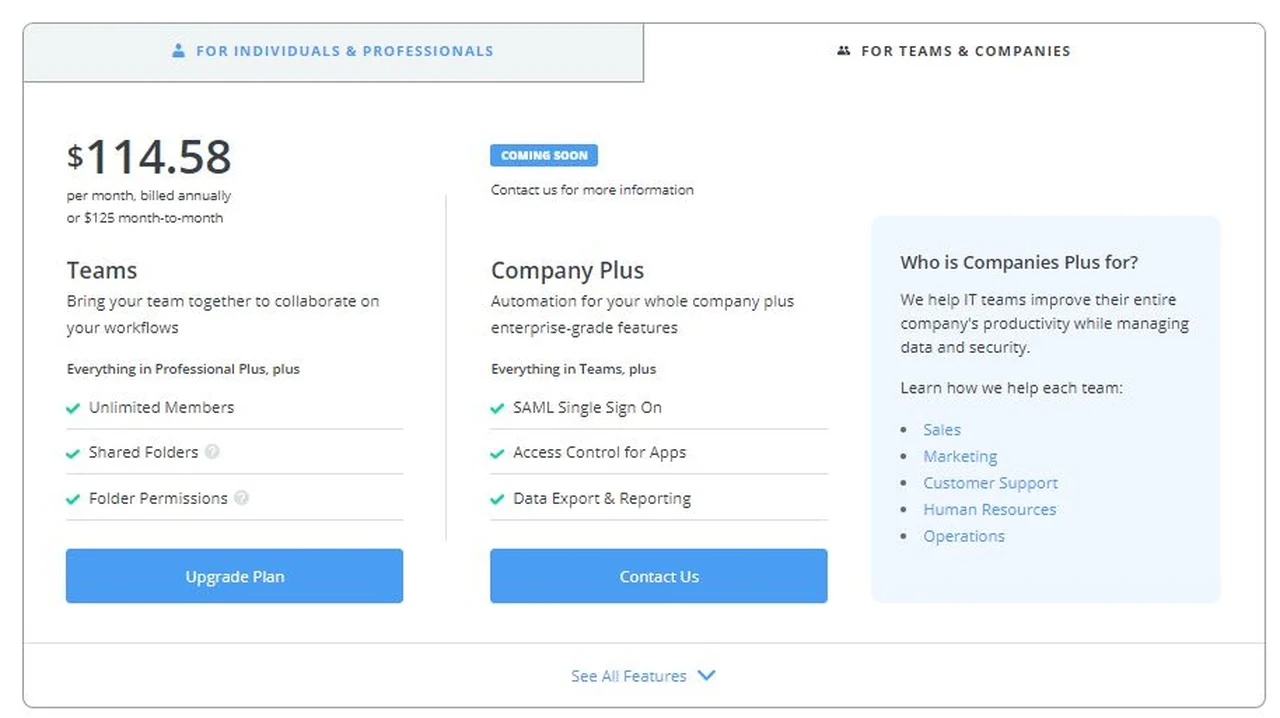
Task: Click the Contact Us button
Action: pyautogui.click(x=658, y=576)
